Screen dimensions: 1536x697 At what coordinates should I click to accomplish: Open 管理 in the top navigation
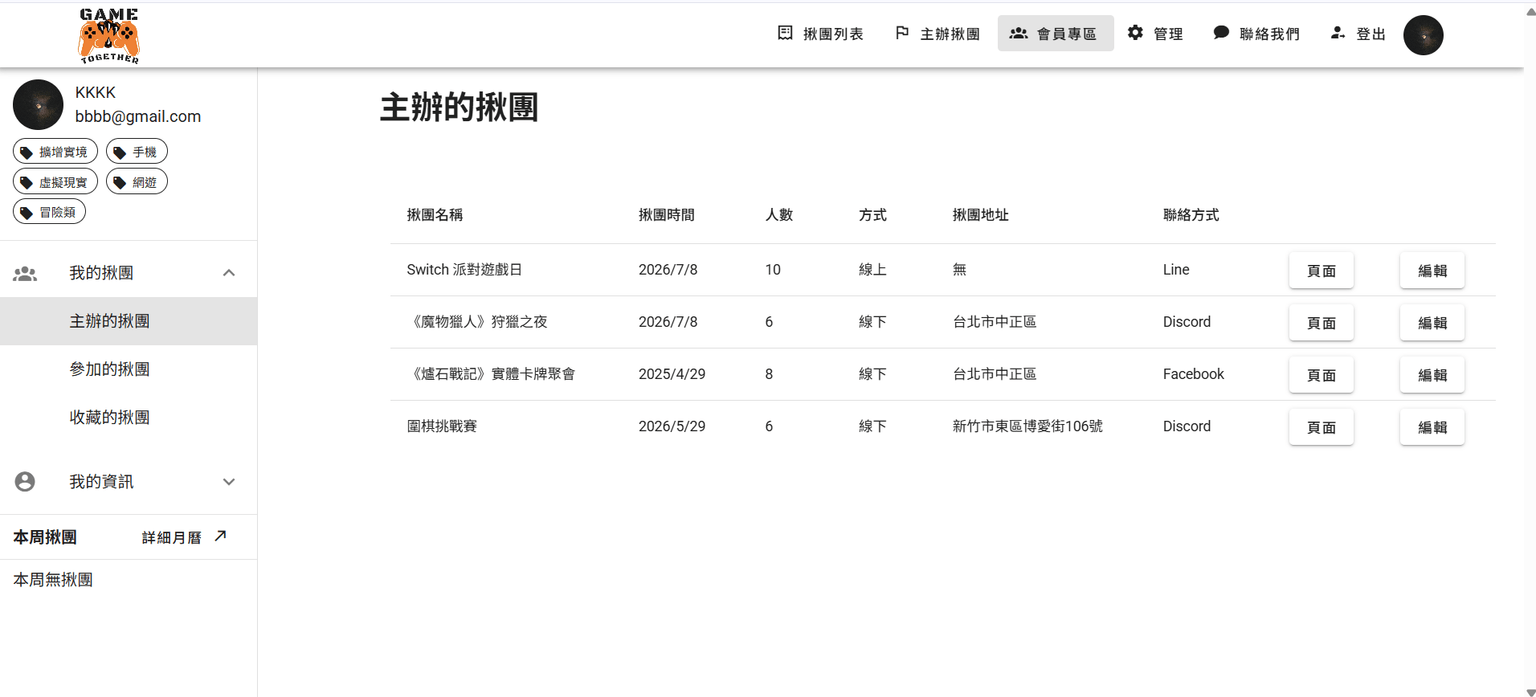(1156, 33)
